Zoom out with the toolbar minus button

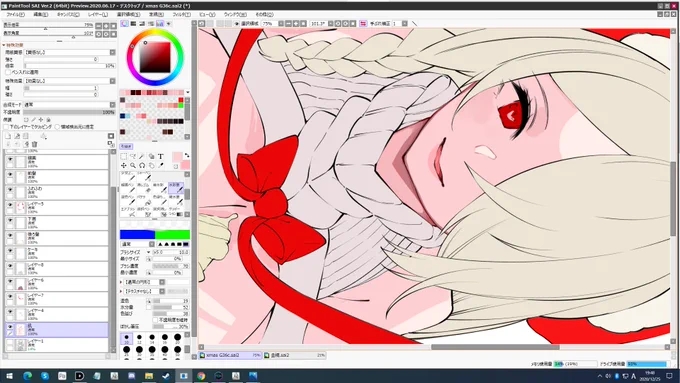pos(288,23)
